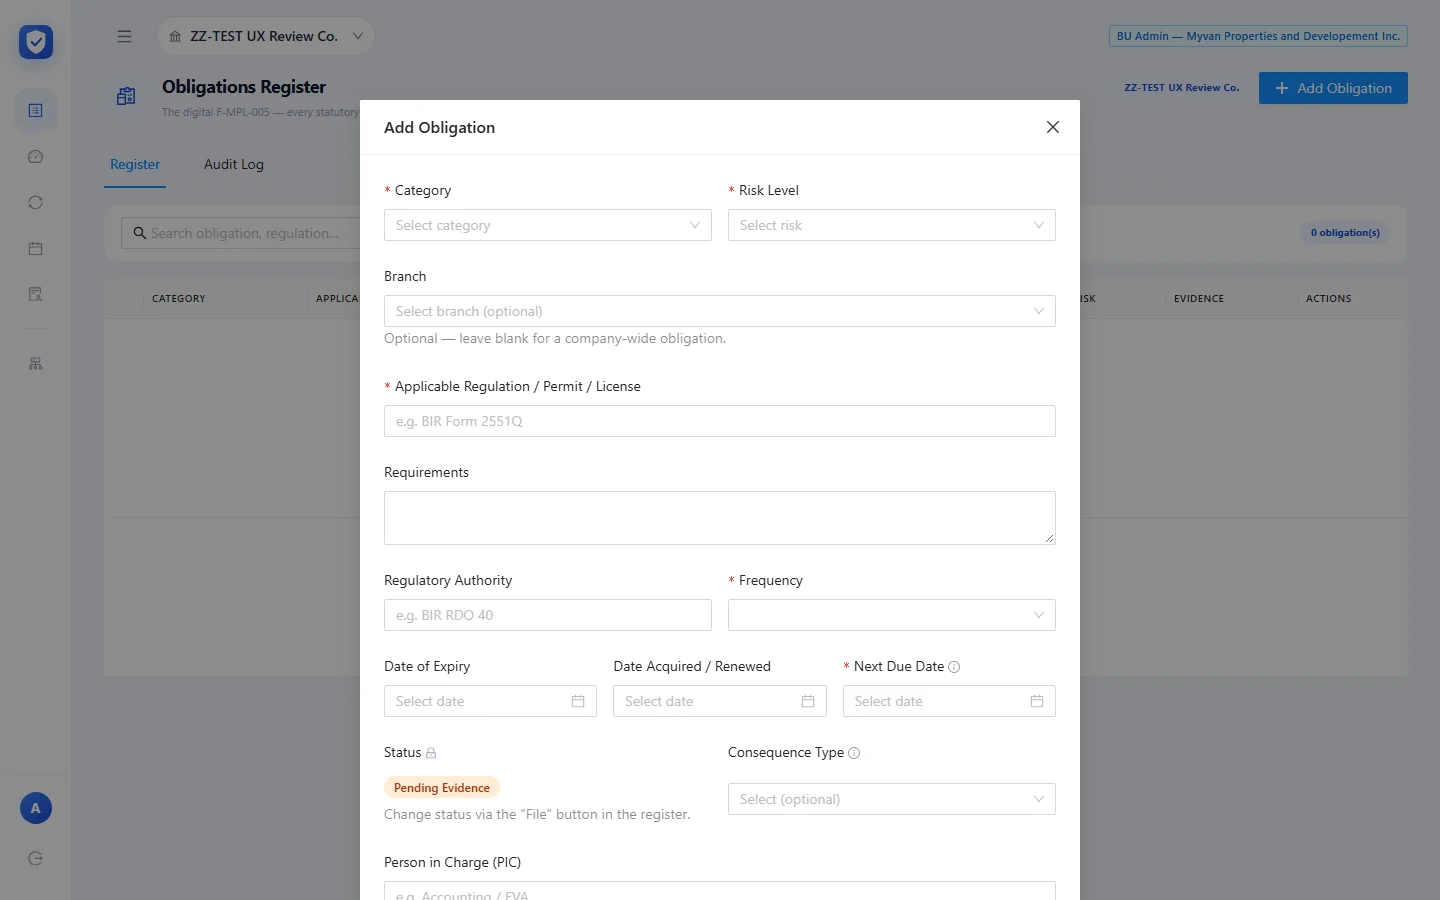The image size is (1440, 900).
Task: Click the Search obligation field
Action: pos(241,233)
